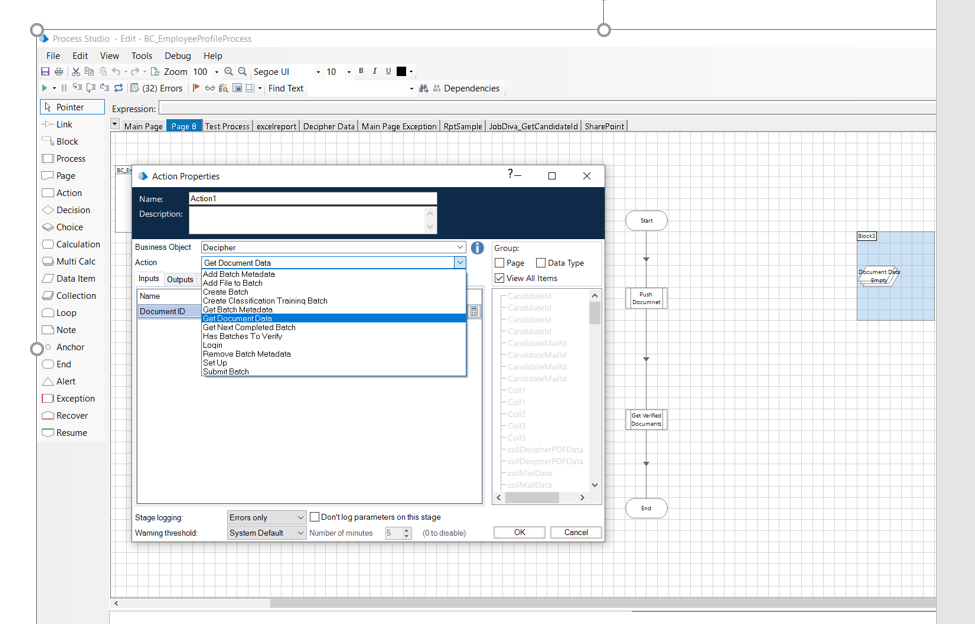Image resolution: width=975 pixels, height=624 pixels.
Task: Click the zoom in magnifier icon
Action: coord(229,72)
